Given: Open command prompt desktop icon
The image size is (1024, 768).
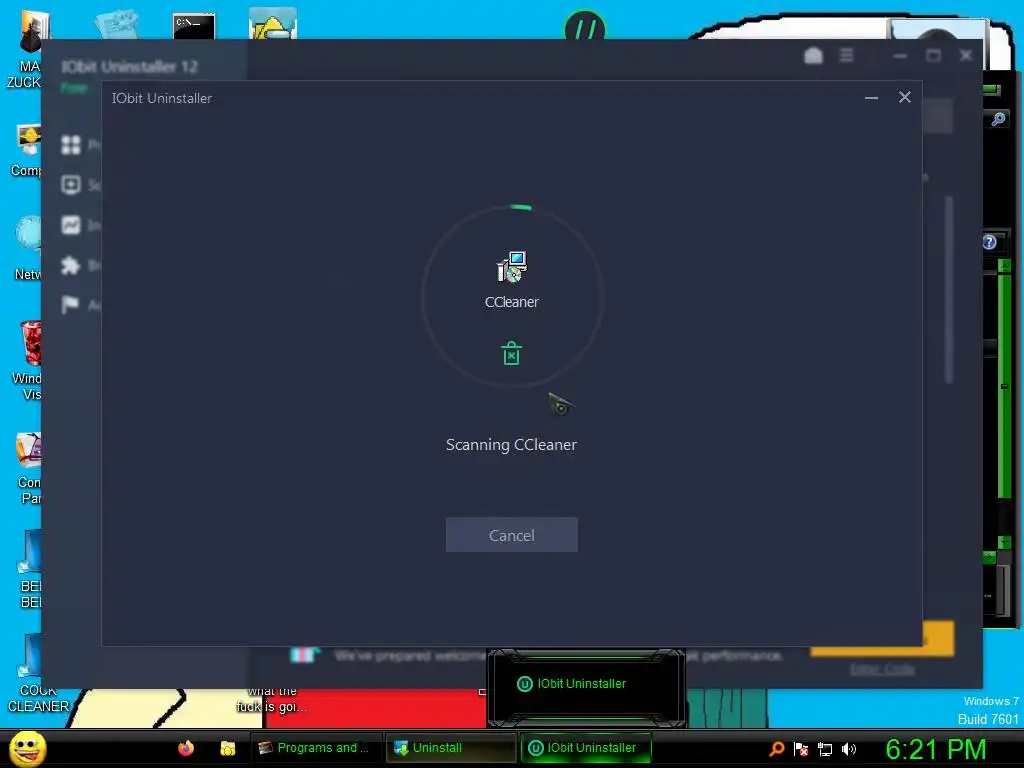Looking at the screenshot, I should click(194, 25).
